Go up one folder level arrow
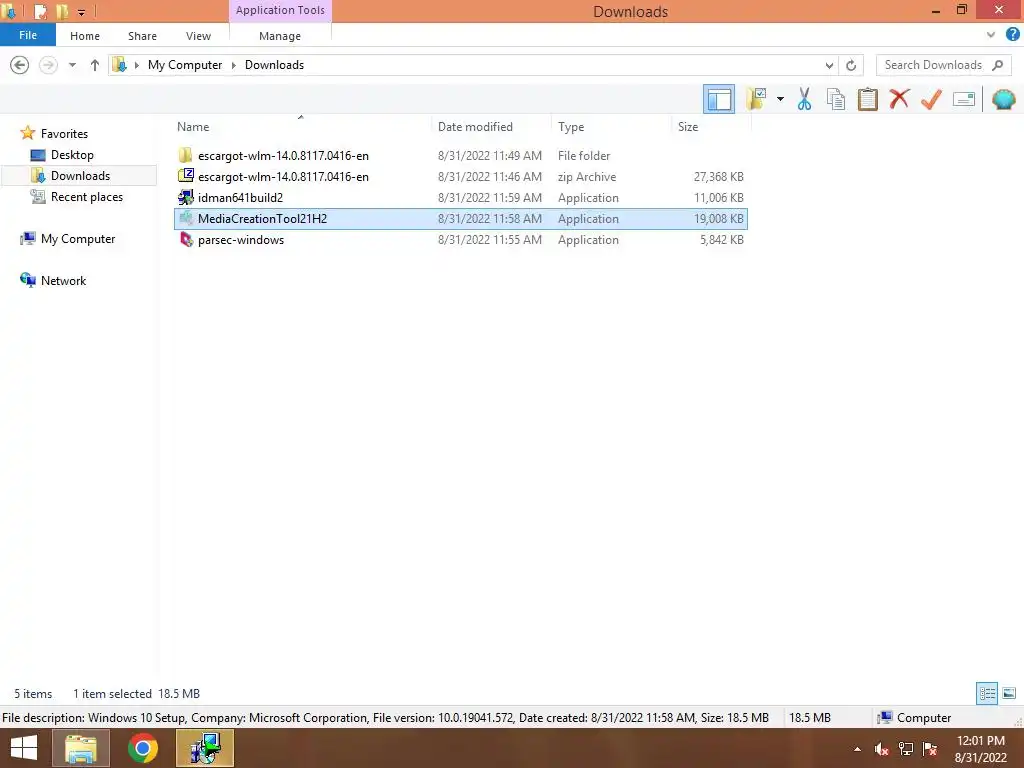This screenshot has height=768, width=1024. (x=95, y=65)
